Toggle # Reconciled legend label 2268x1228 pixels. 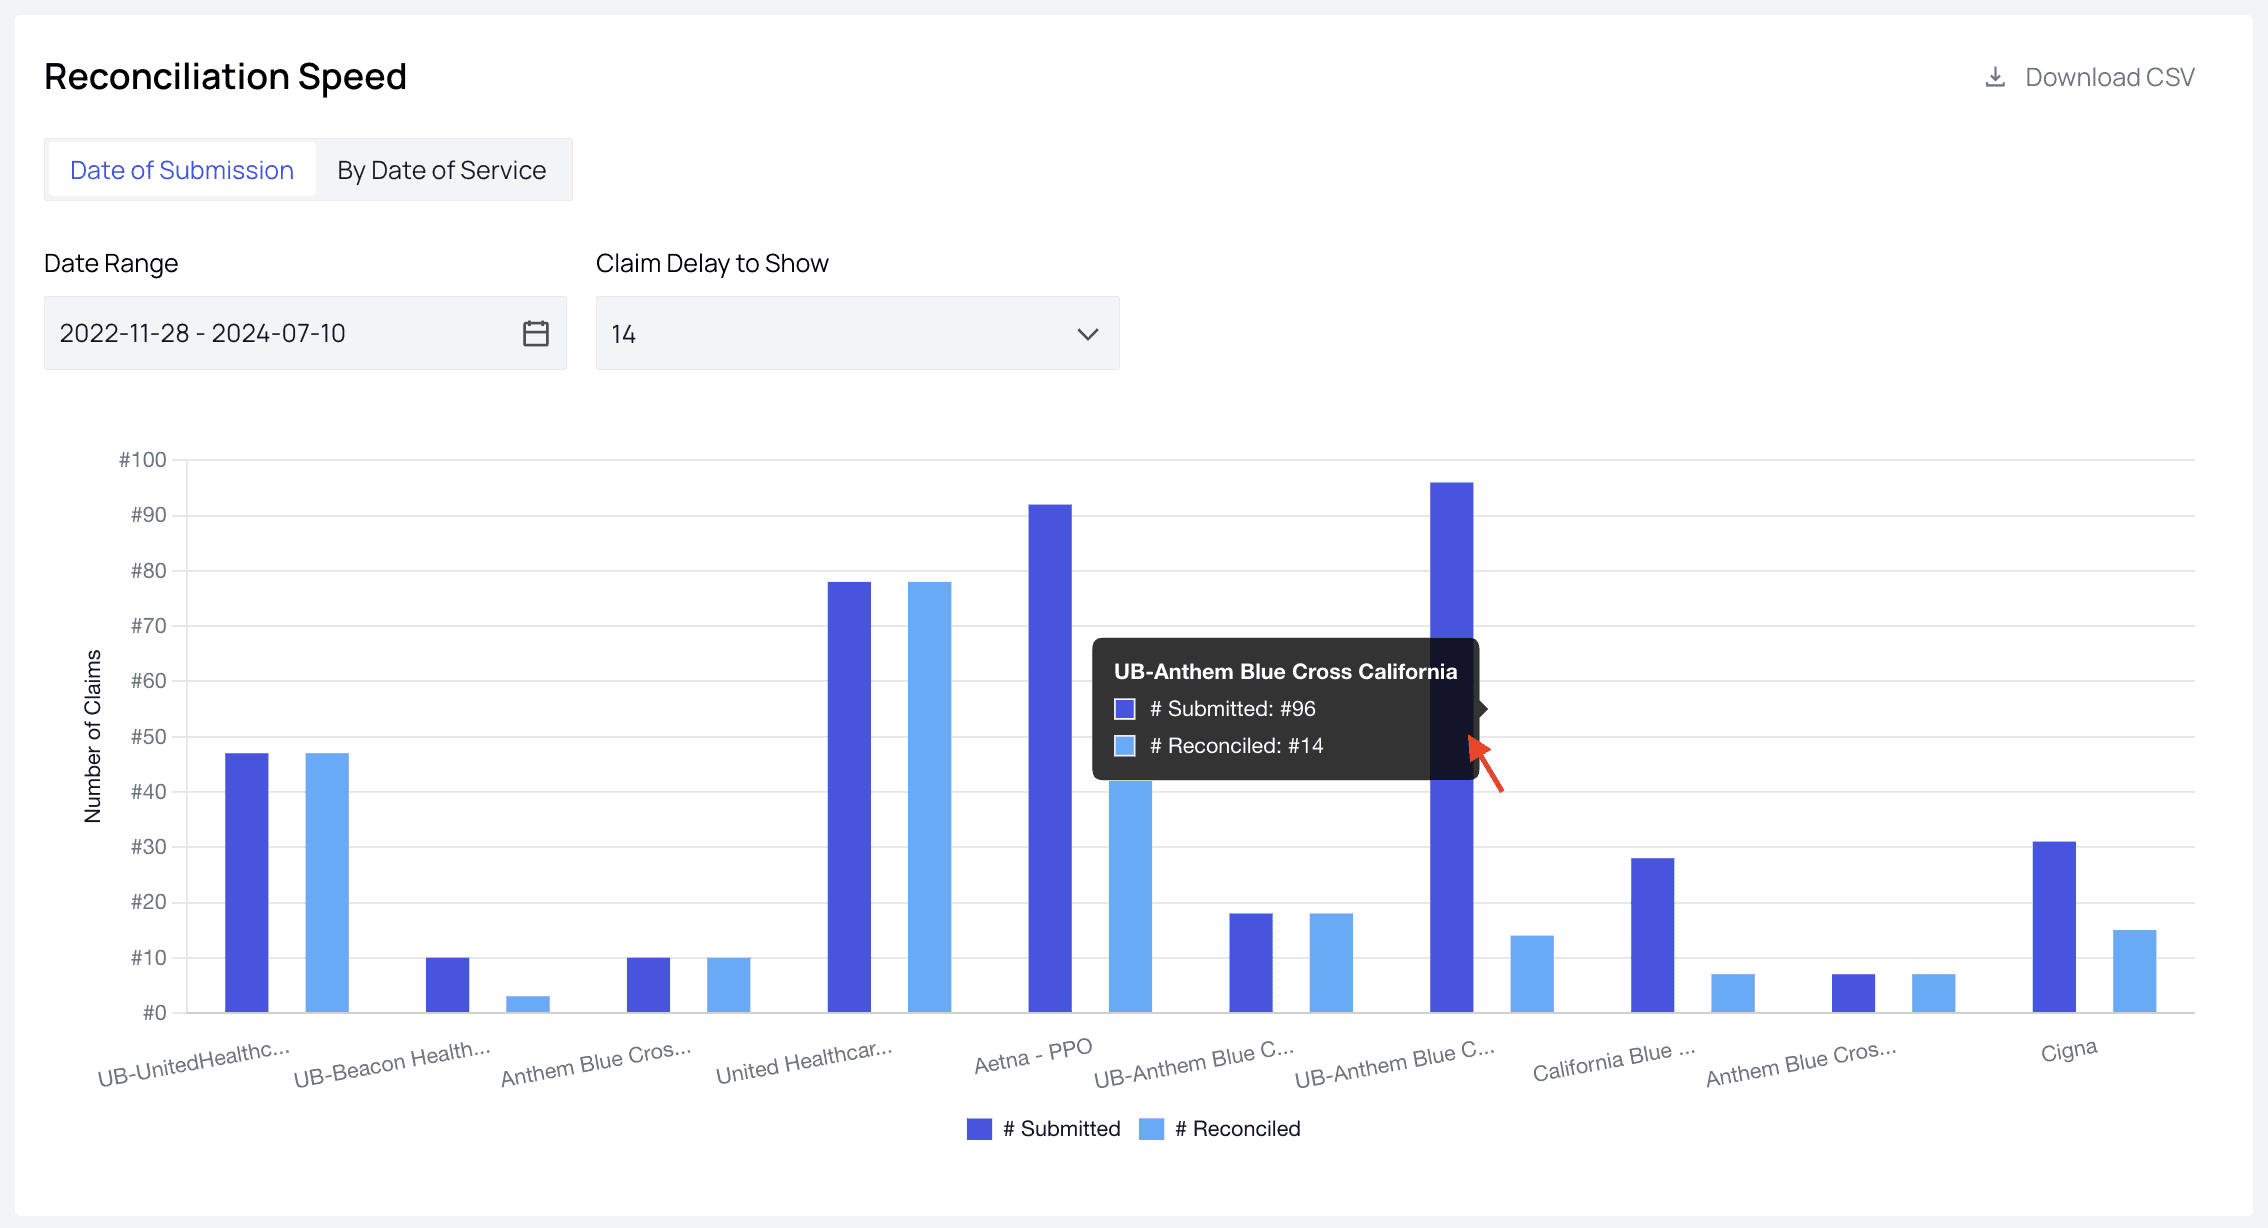point(1237,1129)
